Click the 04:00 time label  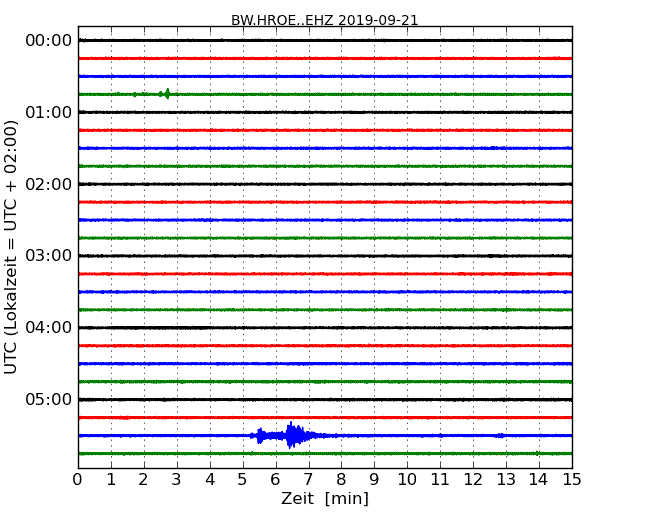49,328
